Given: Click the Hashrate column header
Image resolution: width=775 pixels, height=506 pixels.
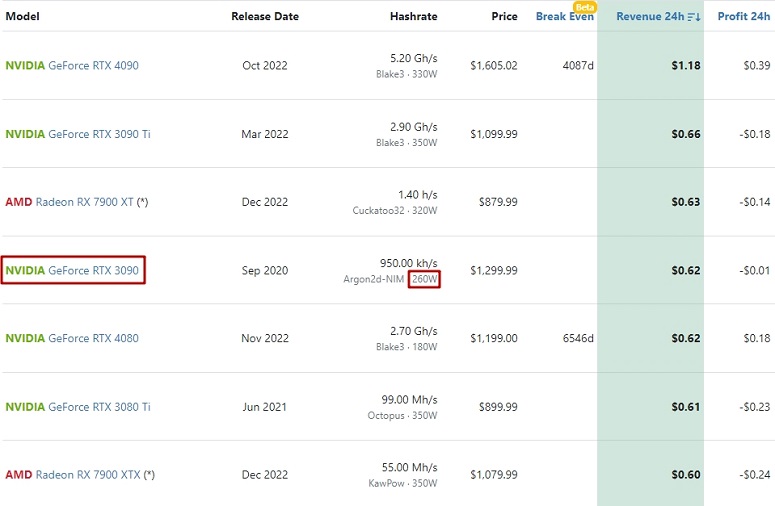Looking at the screenshot, I should (414, 16).
